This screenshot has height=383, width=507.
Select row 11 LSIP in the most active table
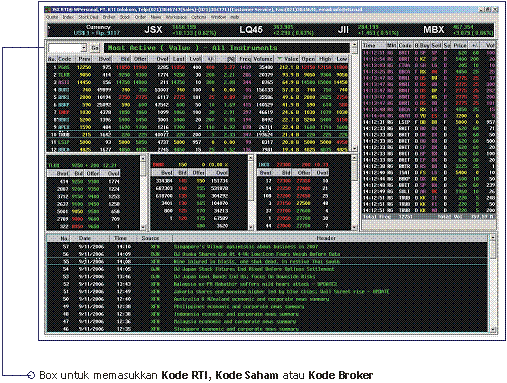(198, 142)
